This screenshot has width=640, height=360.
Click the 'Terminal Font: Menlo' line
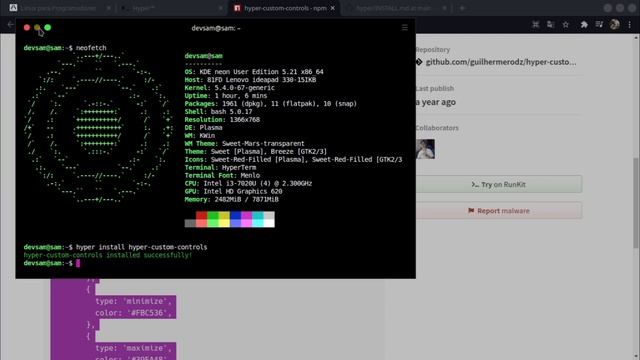point(222,176)
